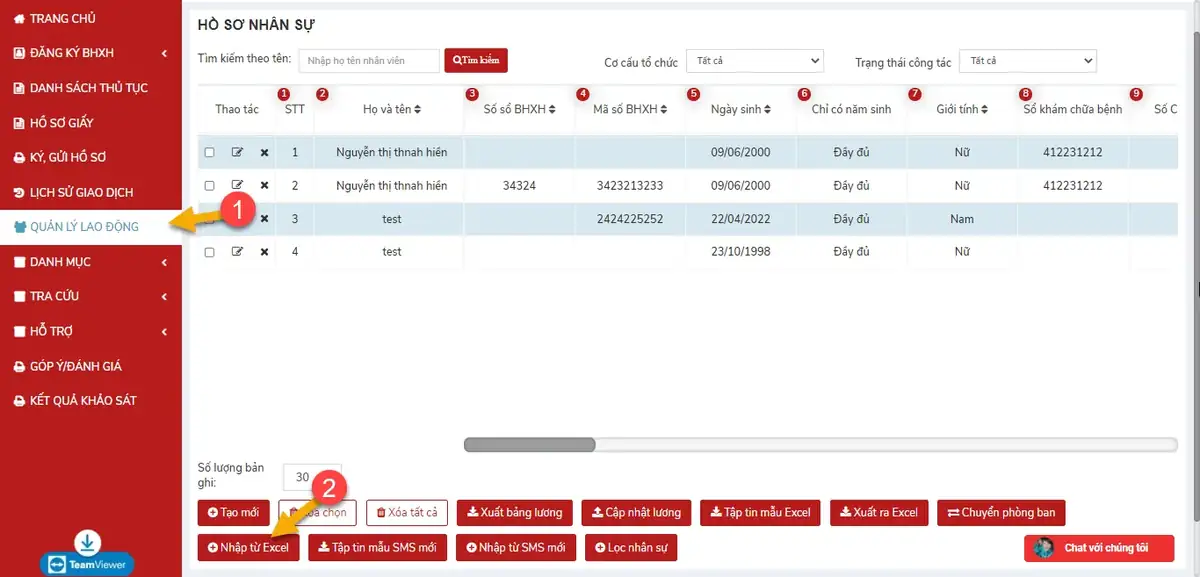
Task: Expand HỖ TRỢ submenu chevron
Action: [164, 331]
